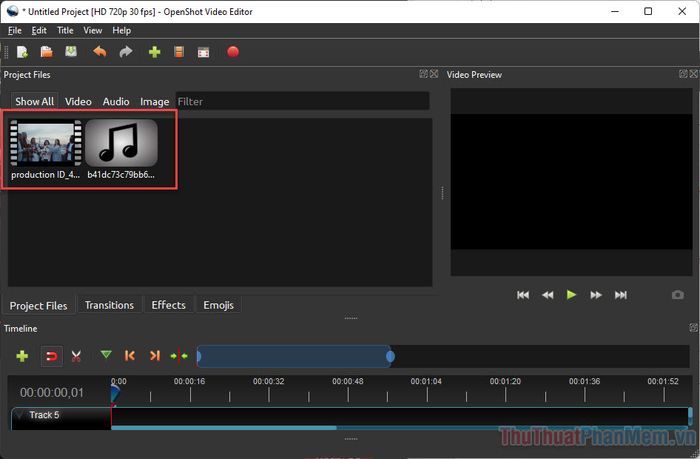This screenshot has width=700, height=459.
Task: Click the orange Undo arrow
Action: (x=100, y=52)
